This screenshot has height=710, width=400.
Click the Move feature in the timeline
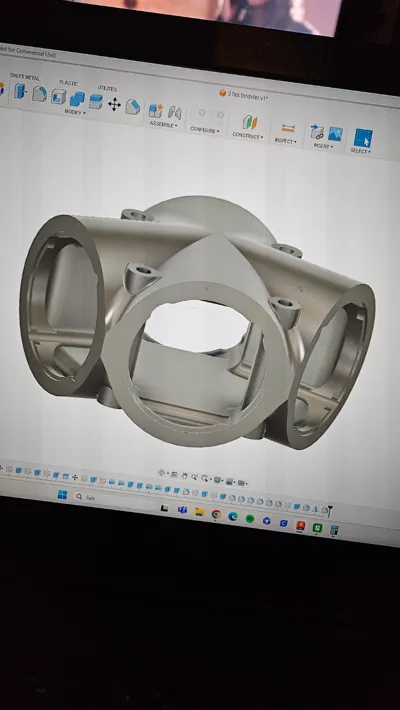[x=75, y=477]
